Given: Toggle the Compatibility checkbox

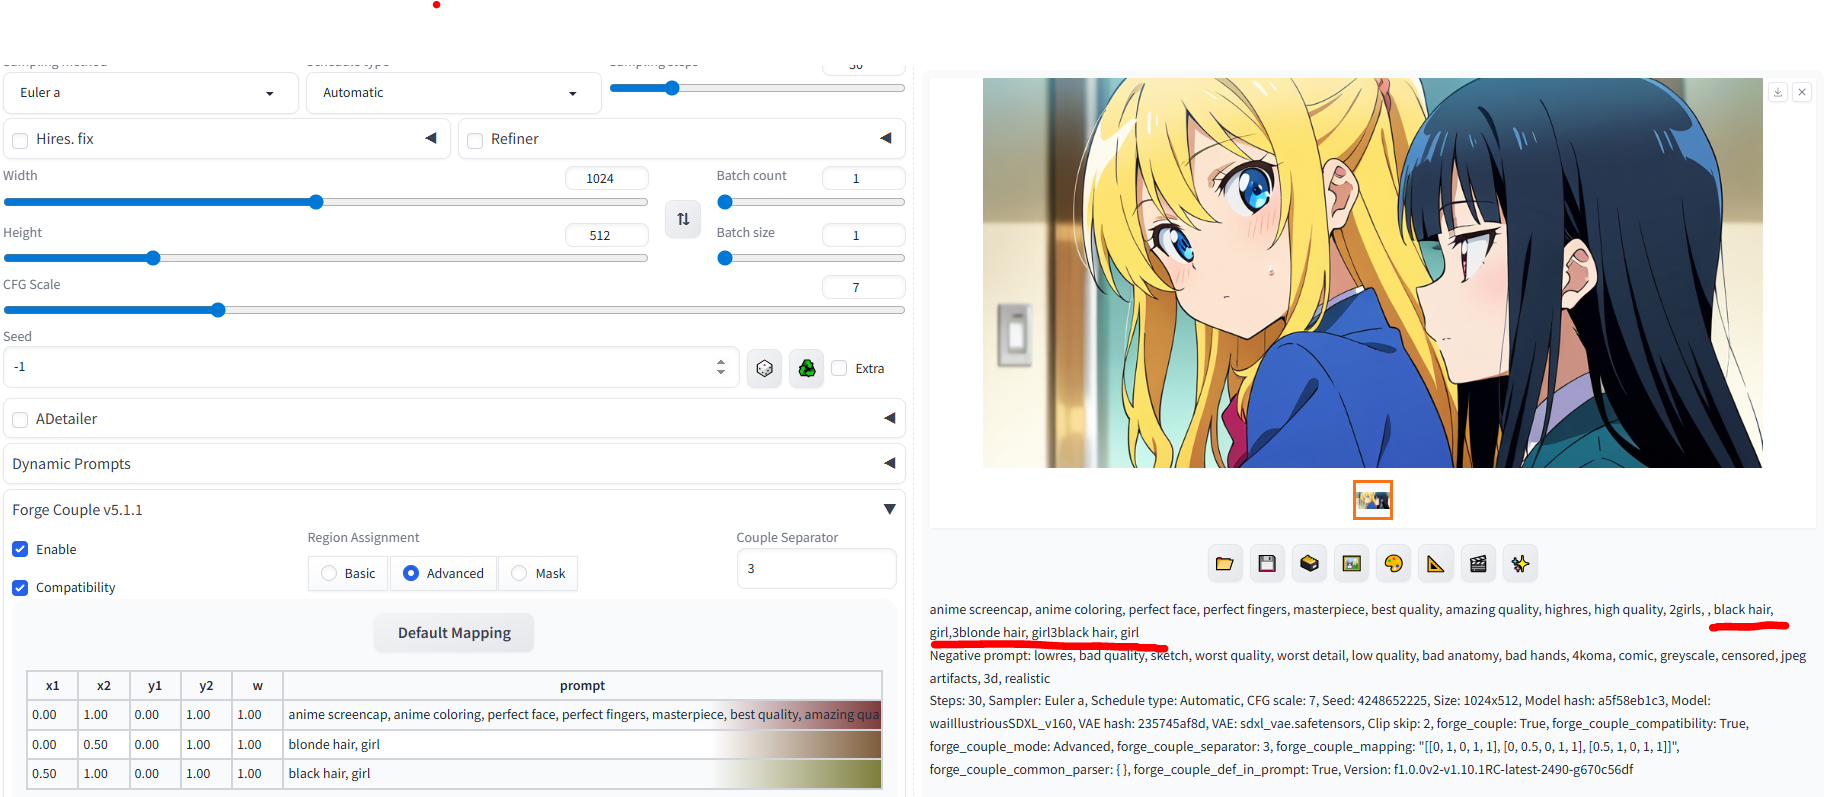Looking at the screenshot, I should pyautogui.click(x=20, y=587).
